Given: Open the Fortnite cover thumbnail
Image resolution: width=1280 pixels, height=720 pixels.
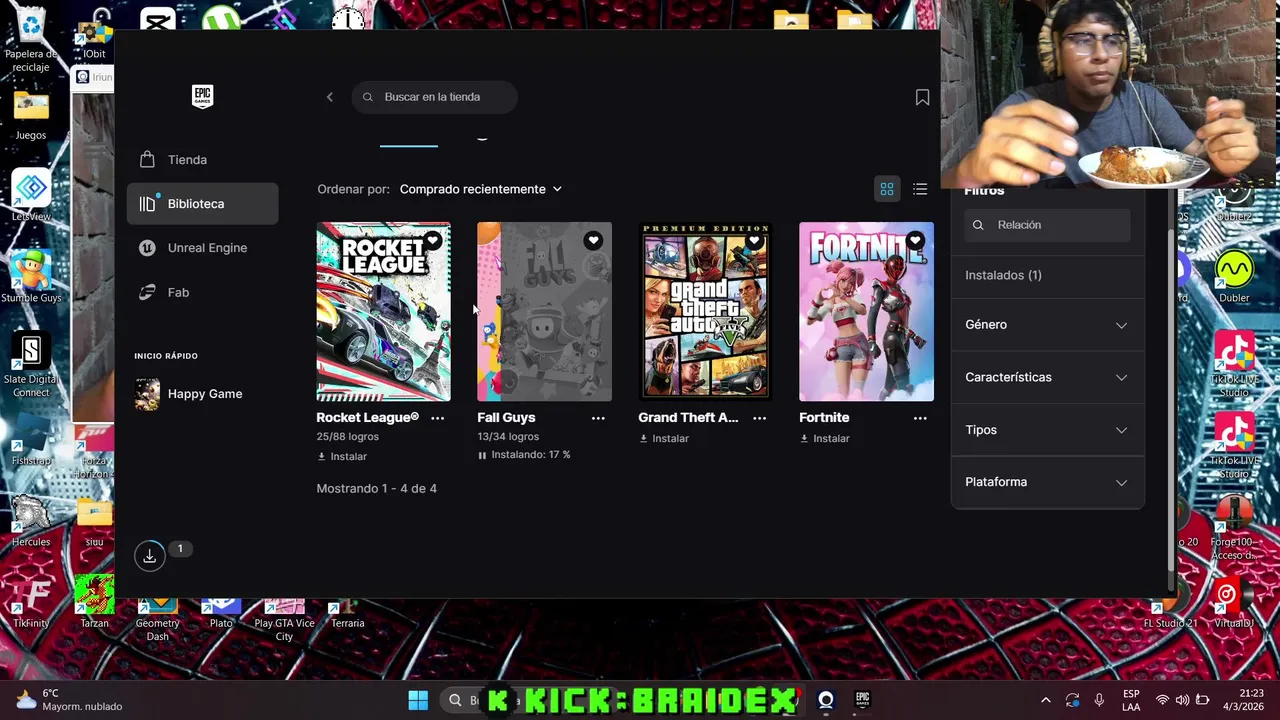Looking at the screenshot, I should point(866,311).
